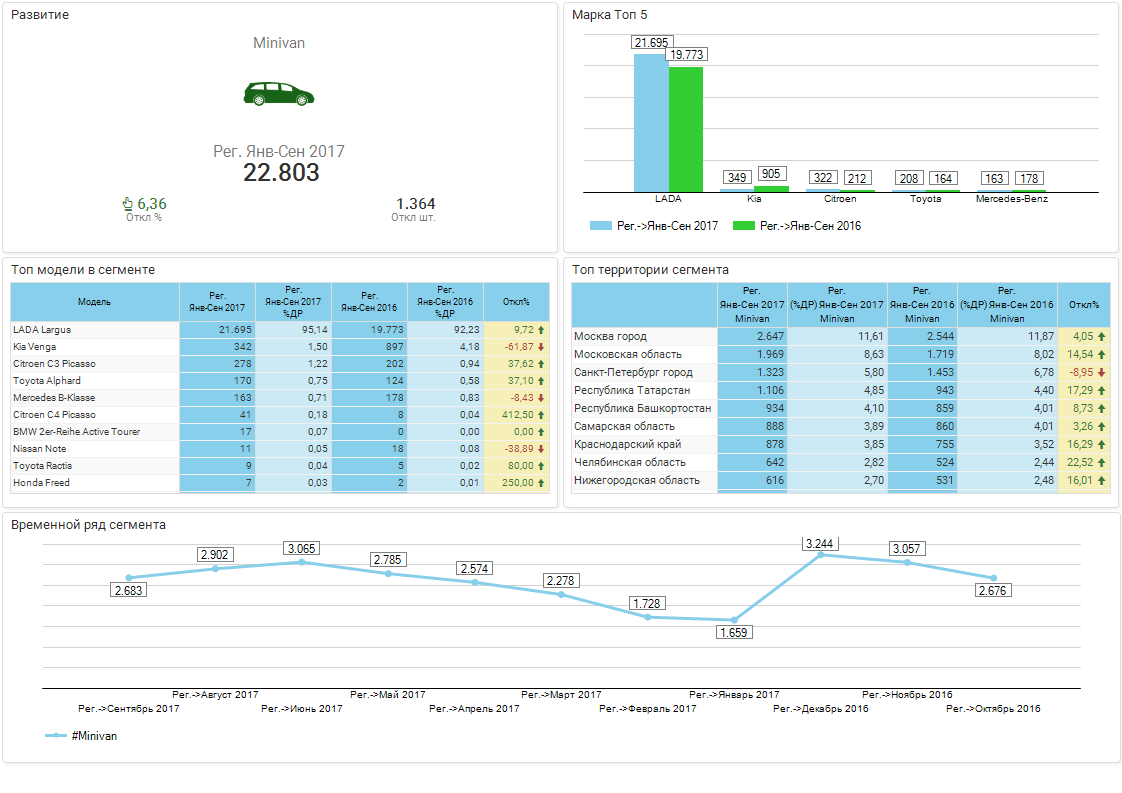Click up arrow in Citroen C4 Picasso row
Viewport: 1122px width, 793px height.
pyautogui.click(x=541, y=415)
